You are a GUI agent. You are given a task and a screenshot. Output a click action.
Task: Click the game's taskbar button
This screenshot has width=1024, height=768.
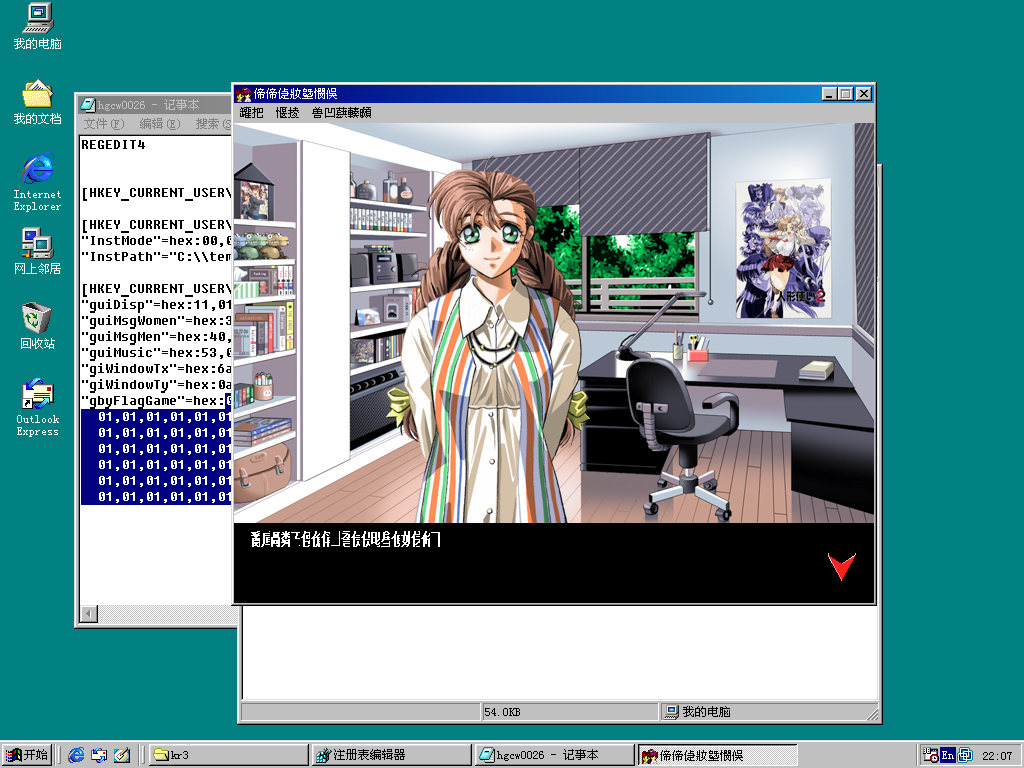pyautogui.click(x=718, y=755)
